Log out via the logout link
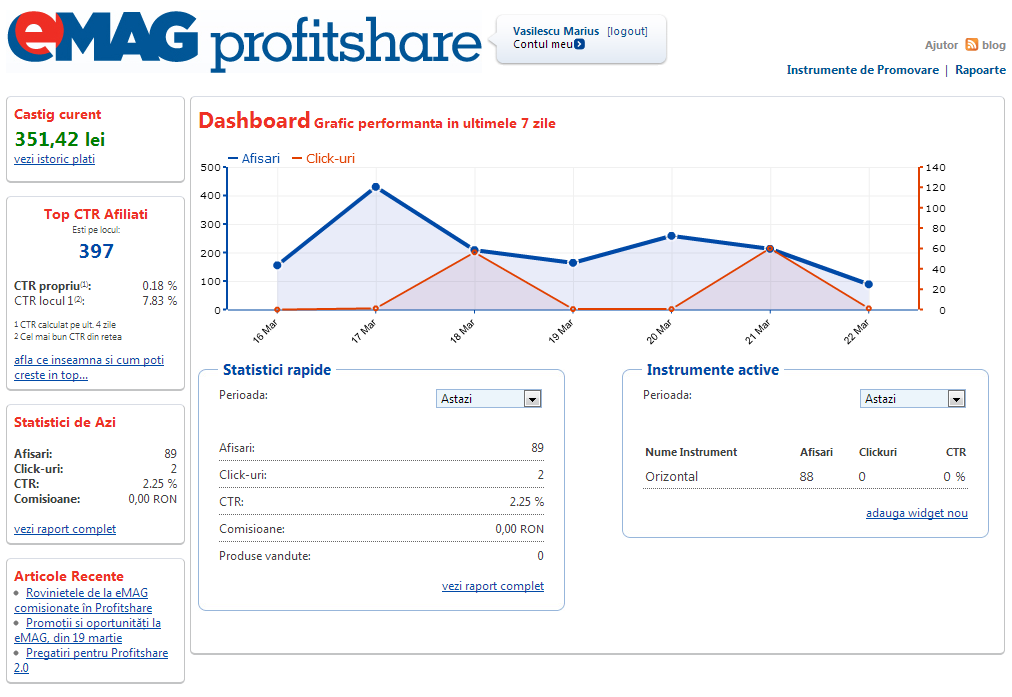The image size is (1012, 697). 627,31
